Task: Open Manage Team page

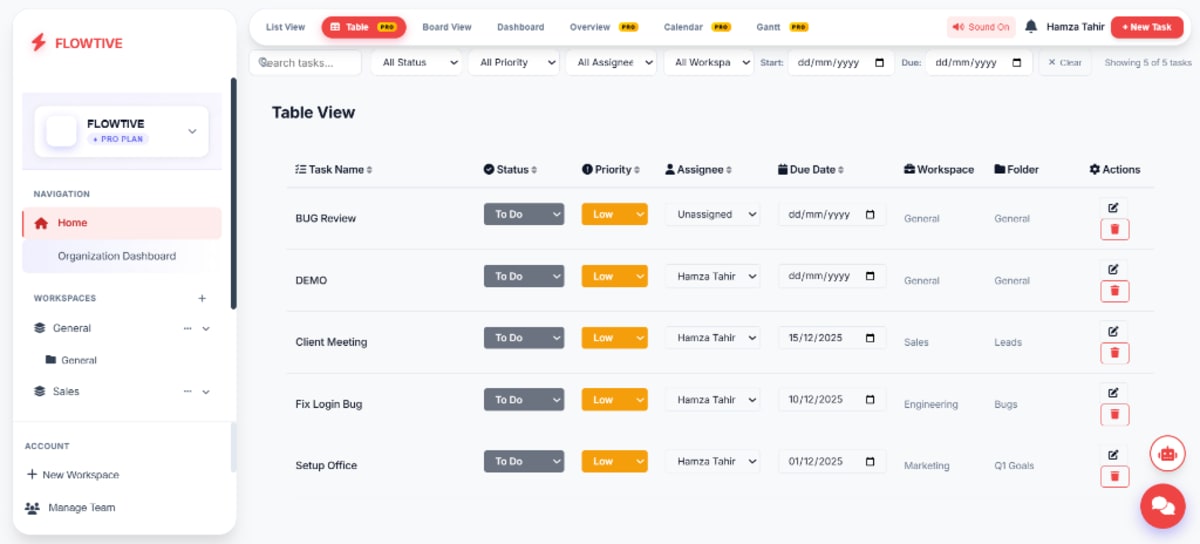Action: tap(70, 508)
